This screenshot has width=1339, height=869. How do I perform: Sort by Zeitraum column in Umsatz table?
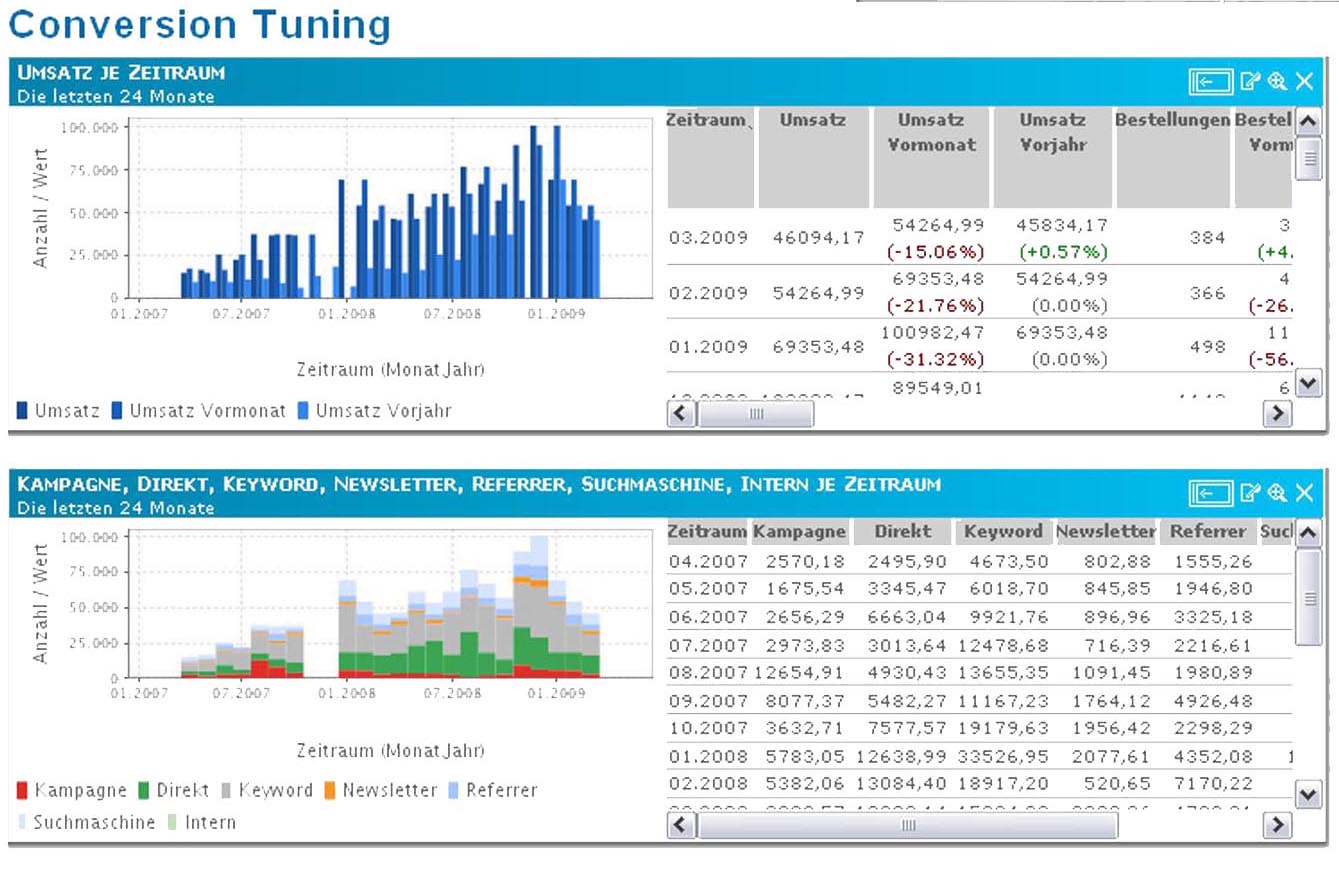click(x=710, y=157)
